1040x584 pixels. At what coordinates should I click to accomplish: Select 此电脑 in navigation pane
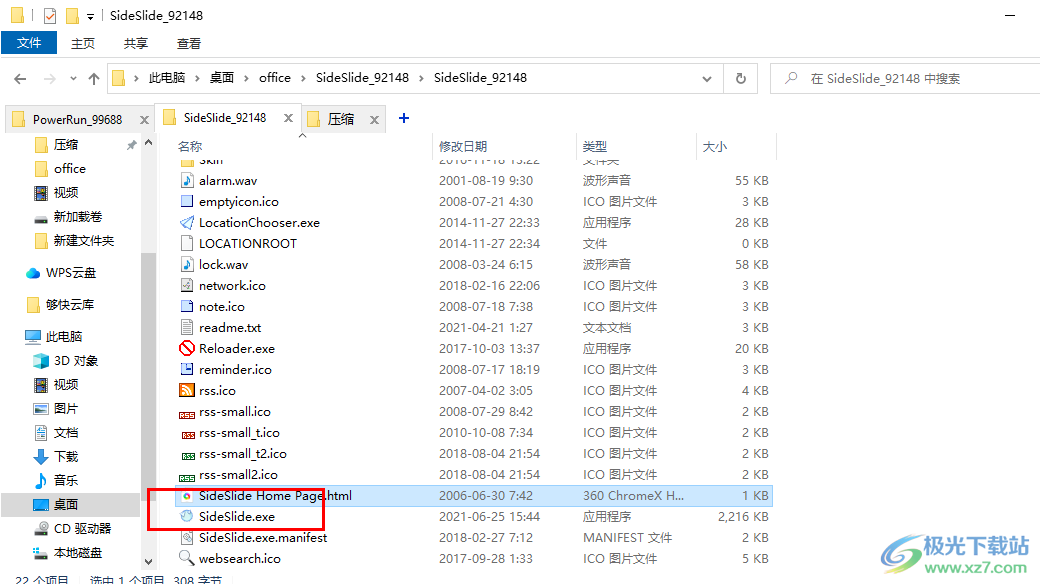64,336
